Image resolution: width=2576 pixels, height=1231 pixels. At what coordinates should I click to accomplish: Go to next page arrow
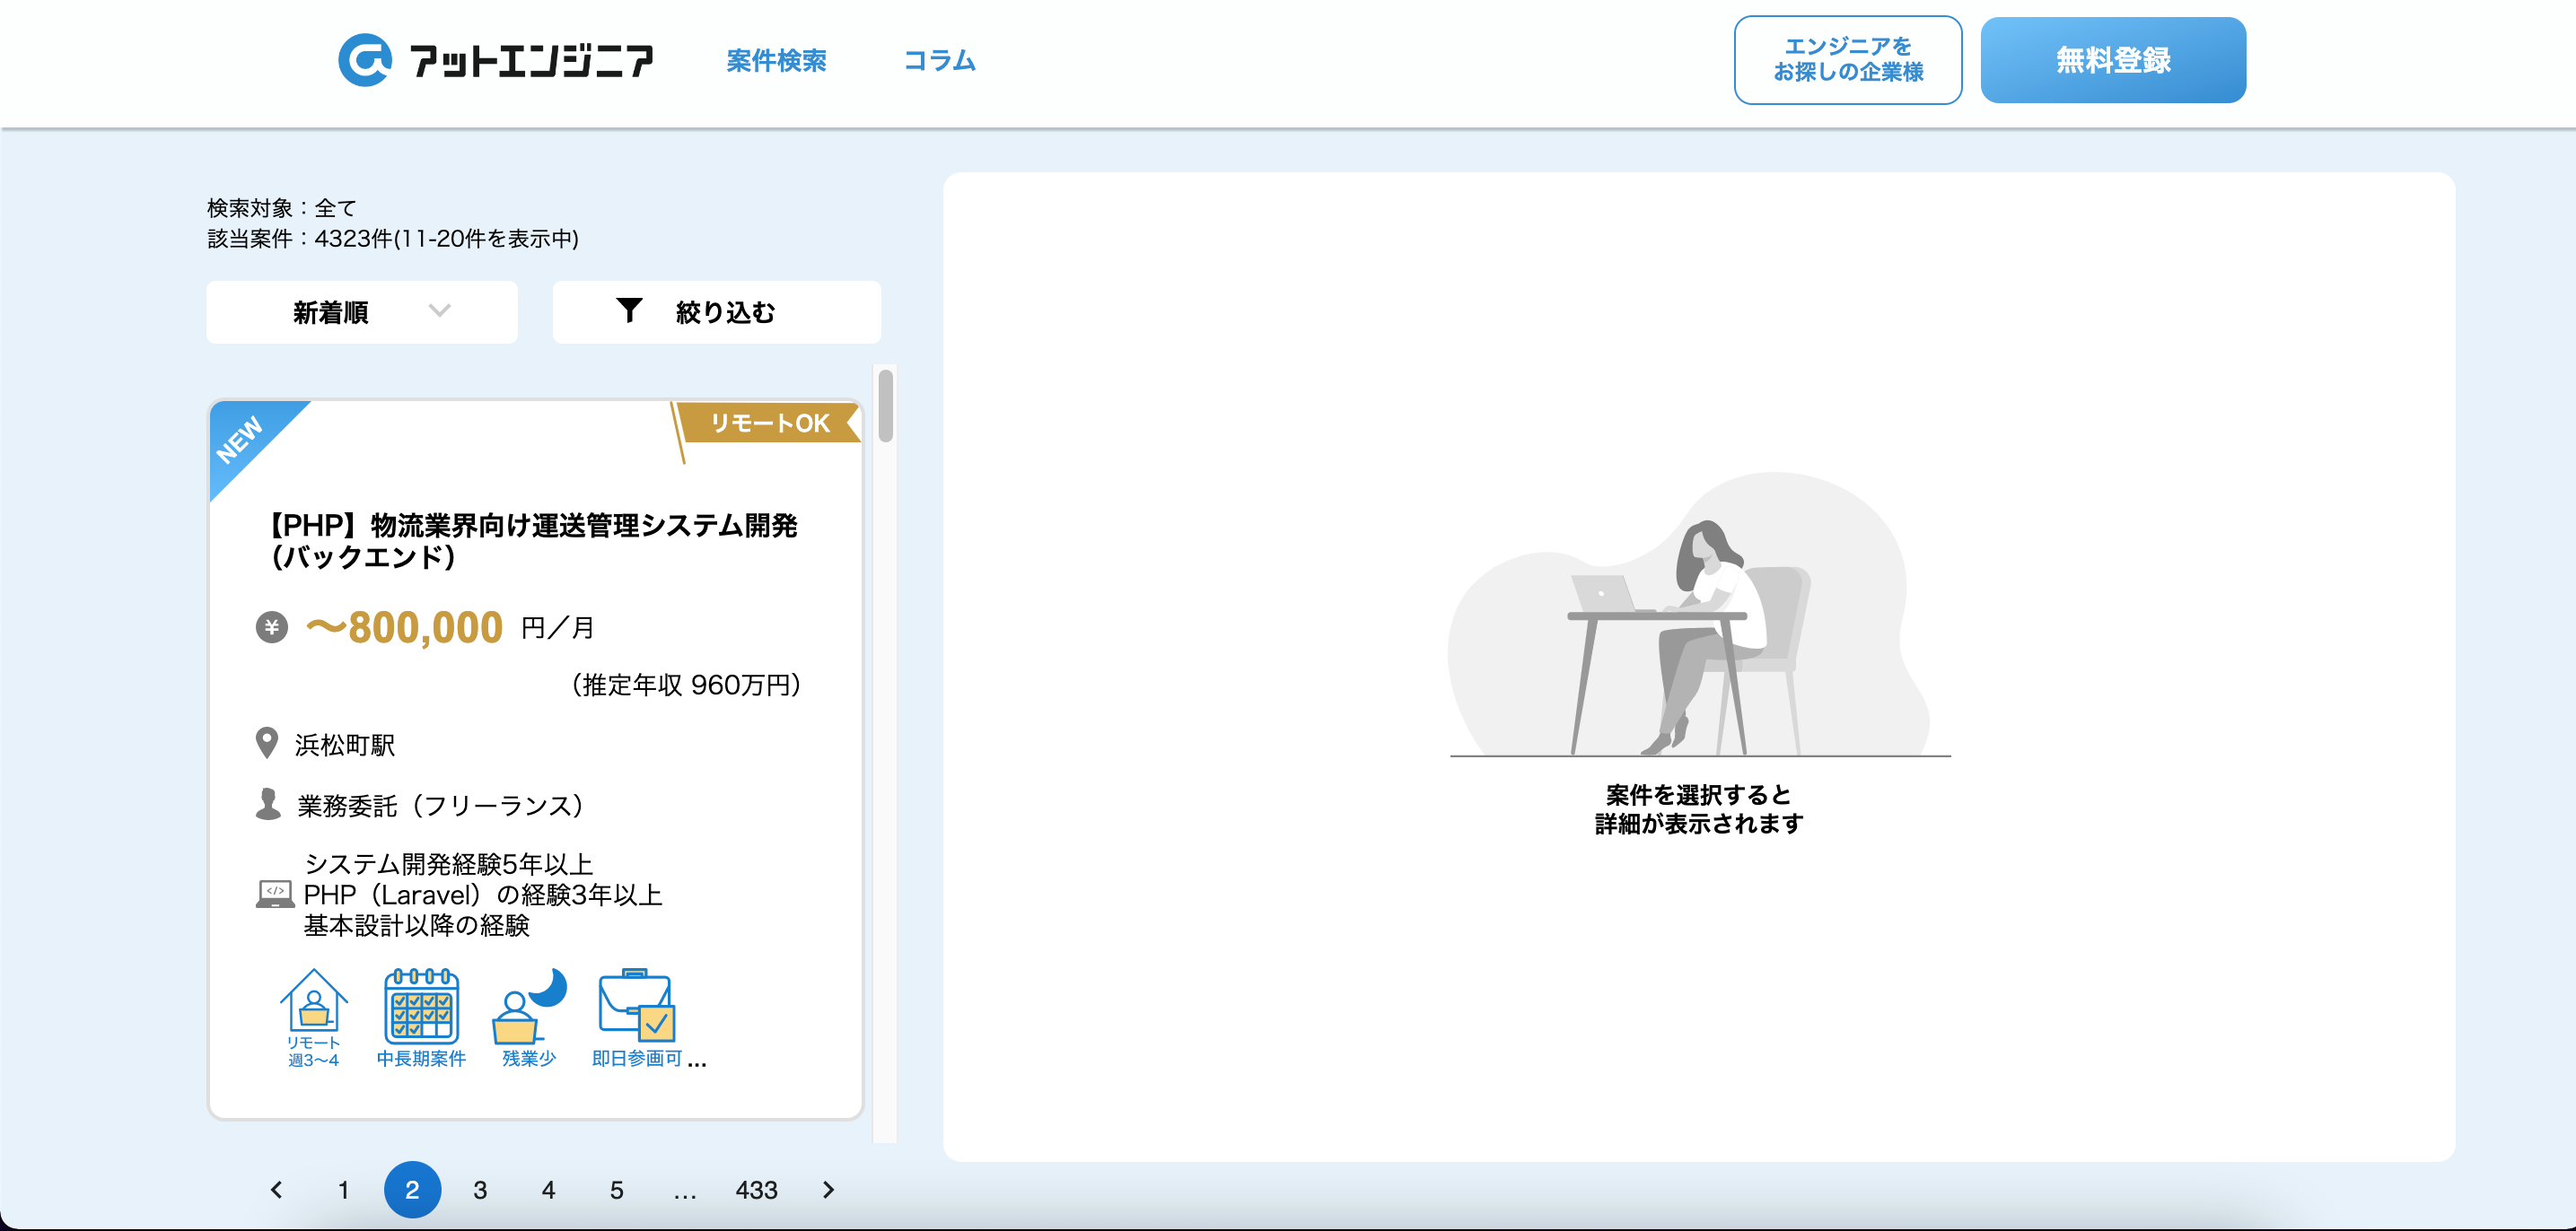(828, 1189)
